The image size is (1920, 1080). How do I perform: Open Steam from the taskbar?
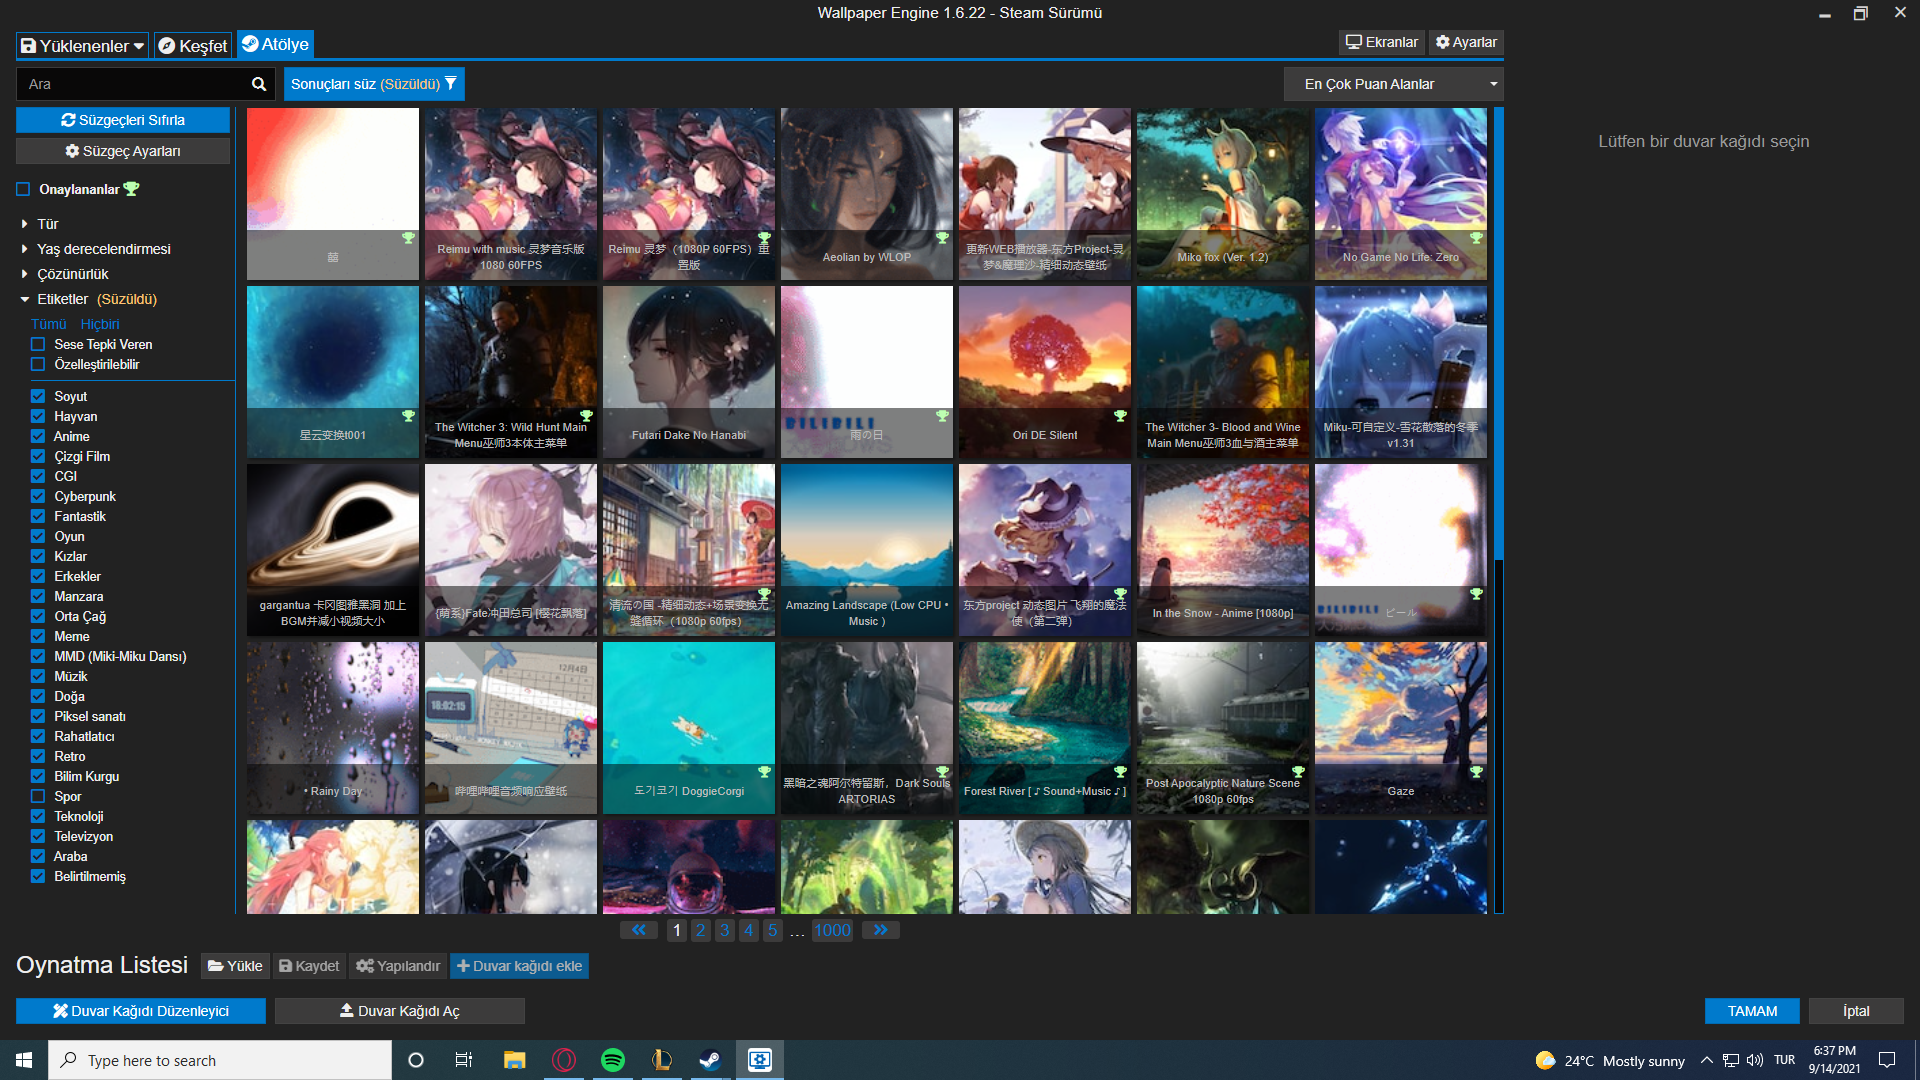(710, 1060)
